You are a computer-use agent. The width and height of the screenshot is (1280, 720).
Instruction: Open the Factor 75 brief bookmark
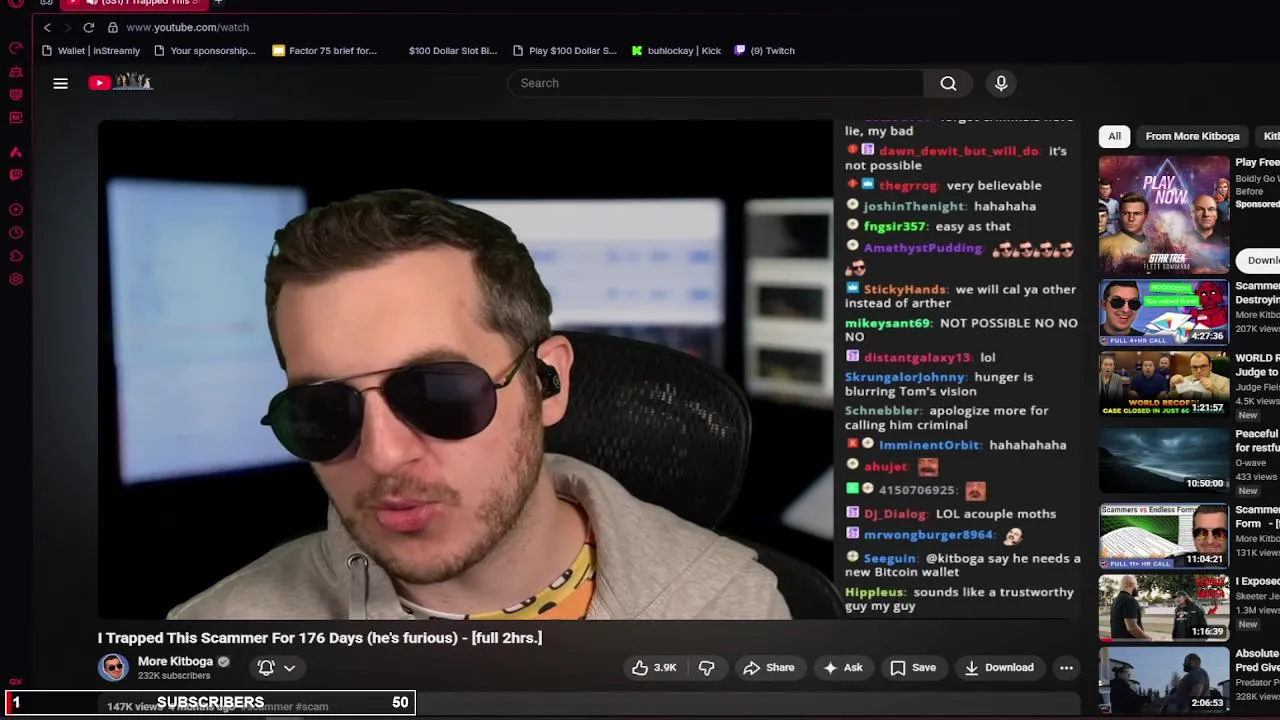325,50
